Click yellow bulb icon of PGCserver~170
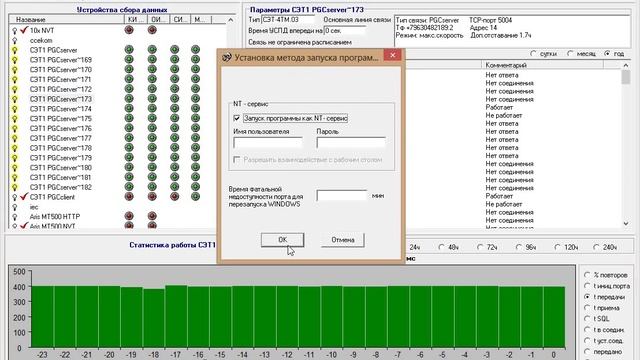Image resolution: width=640 pixels, height=360 pixels. tap(15, 70)
